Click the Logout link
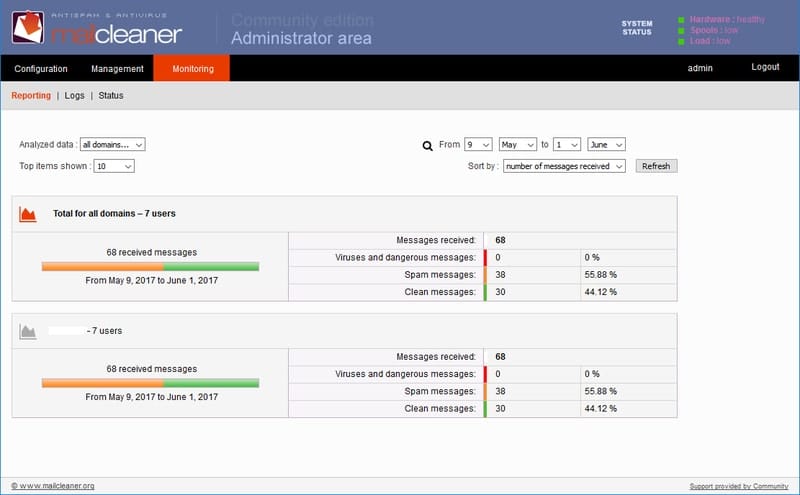The height and width of the screenshot is (495, 800). click(x=765, y=67)
